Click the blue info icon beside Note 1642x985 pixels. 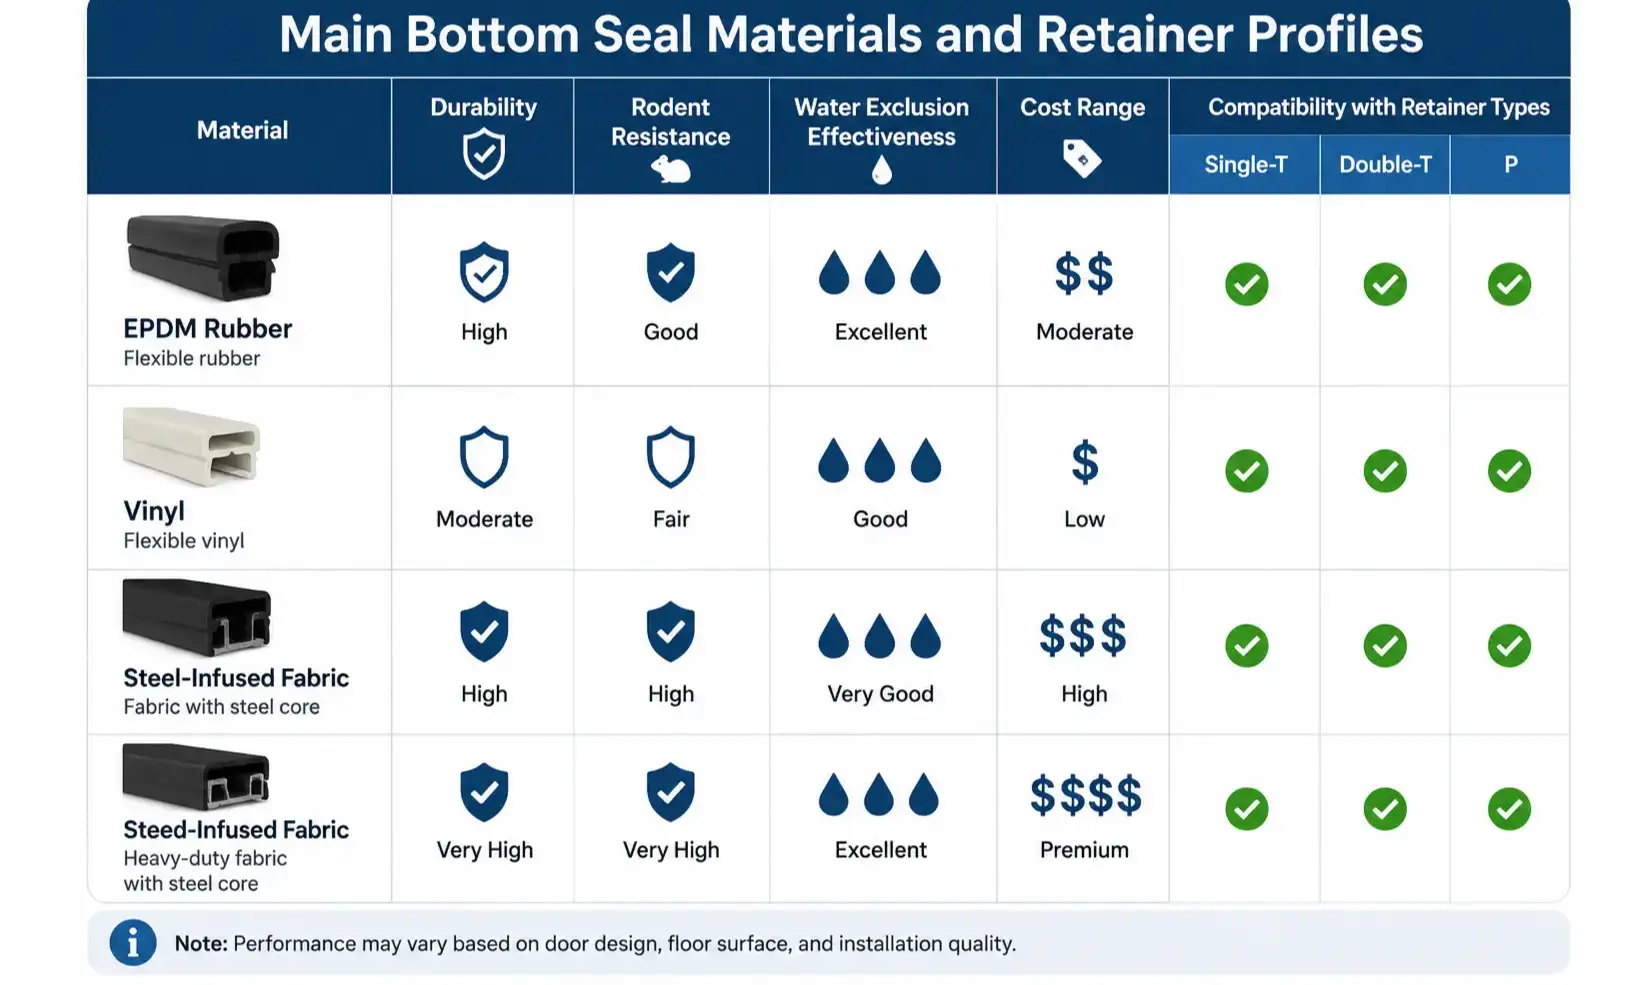coord(133,942)
